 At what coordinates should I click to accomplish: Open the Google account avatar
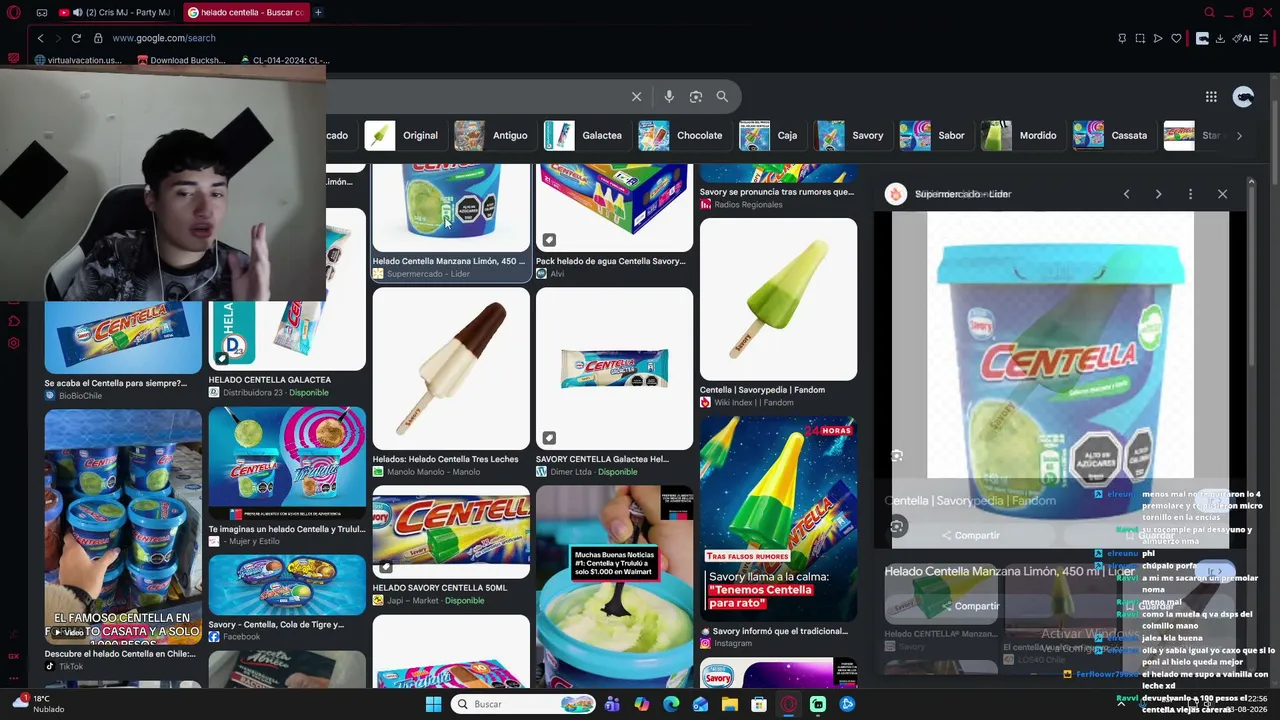click(x=1243, y=96)
